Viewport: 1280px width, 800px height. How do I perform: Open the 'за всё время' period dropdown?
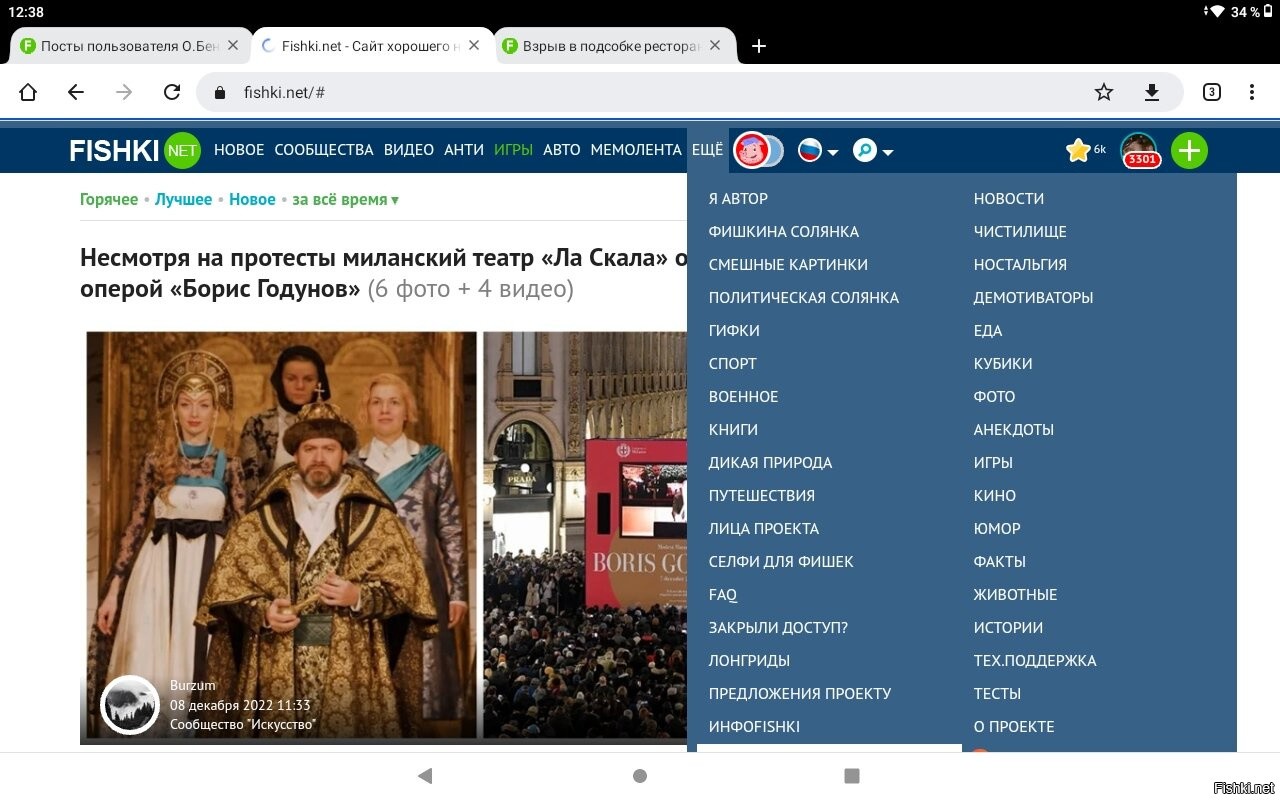point(345,199)
